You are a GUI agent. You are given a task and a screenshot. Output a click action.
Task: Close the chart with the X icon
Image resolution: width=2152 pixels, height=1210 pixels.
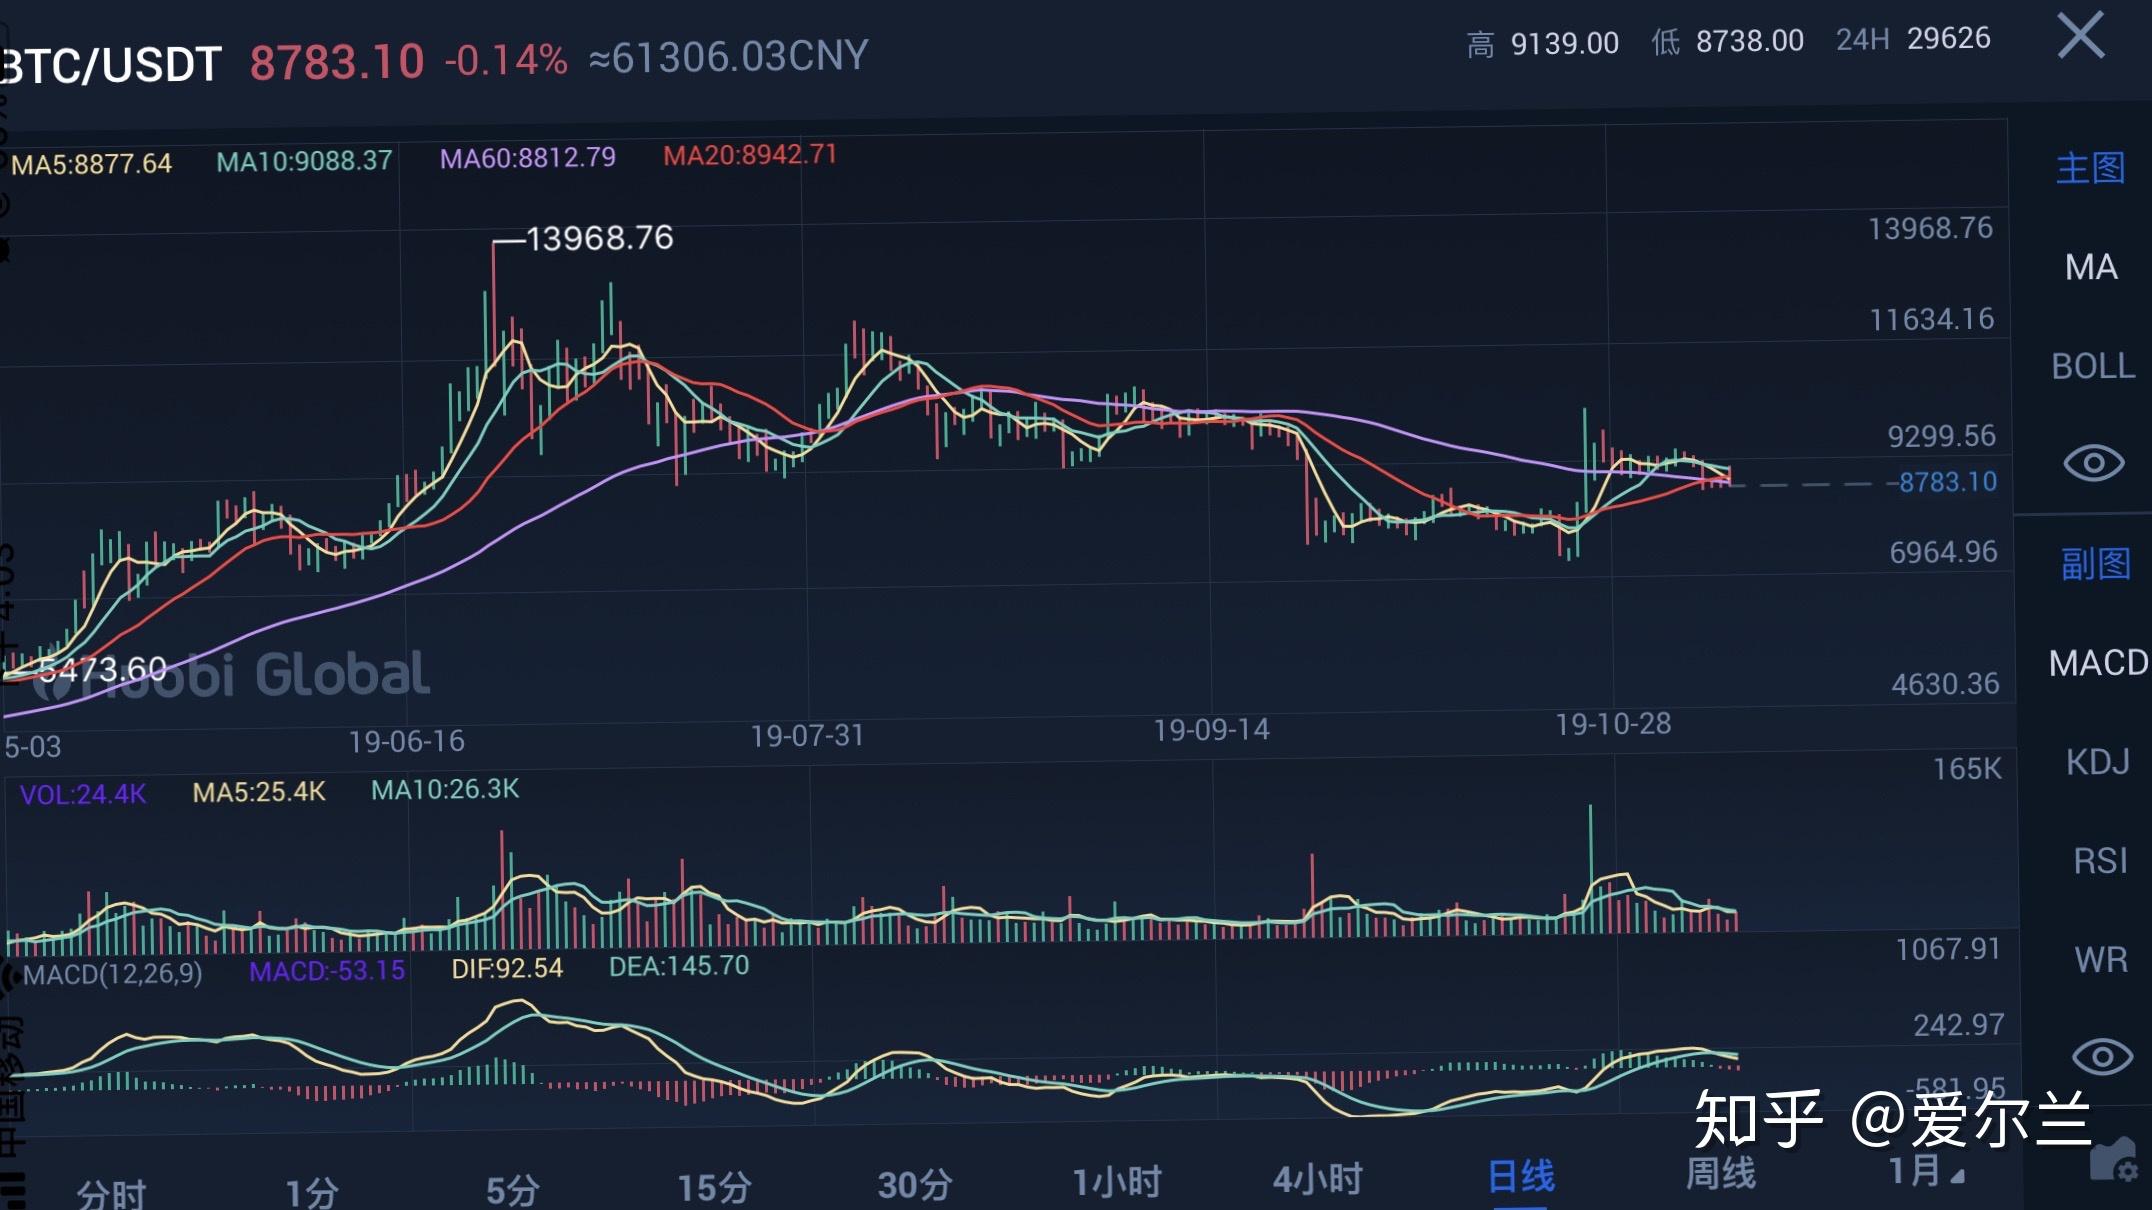tap(2080, 36)
